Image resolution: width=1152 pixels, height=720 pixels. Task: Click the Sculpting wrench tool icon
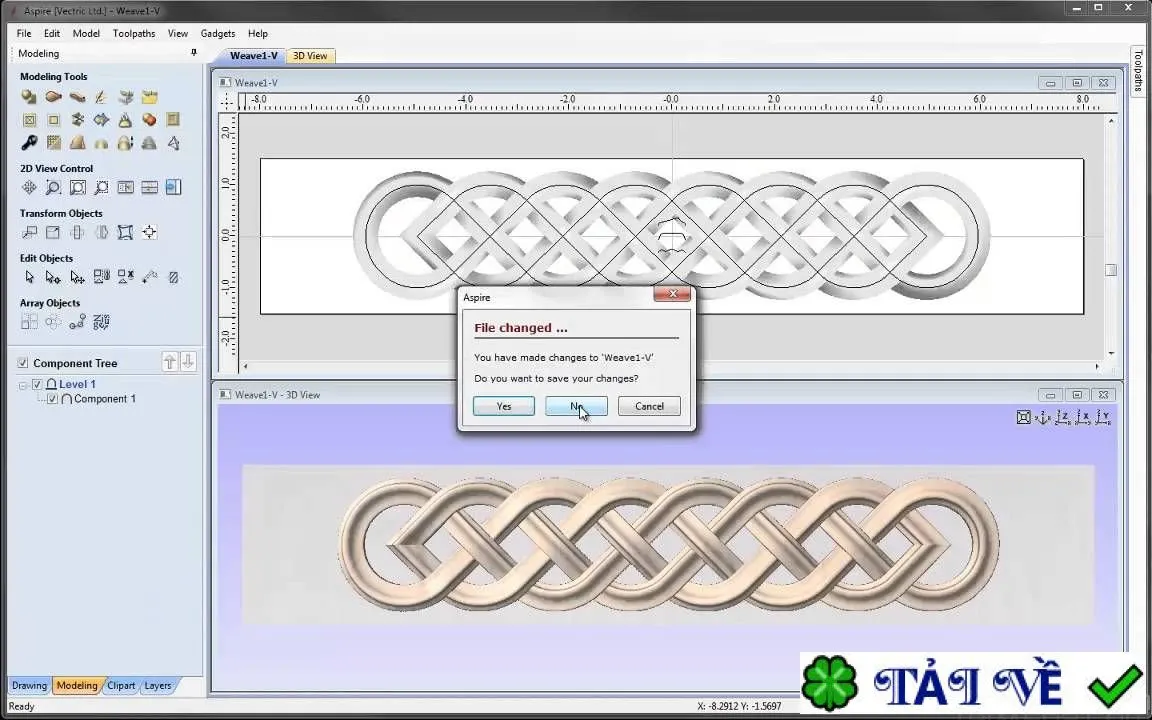[x=29, y=143]
